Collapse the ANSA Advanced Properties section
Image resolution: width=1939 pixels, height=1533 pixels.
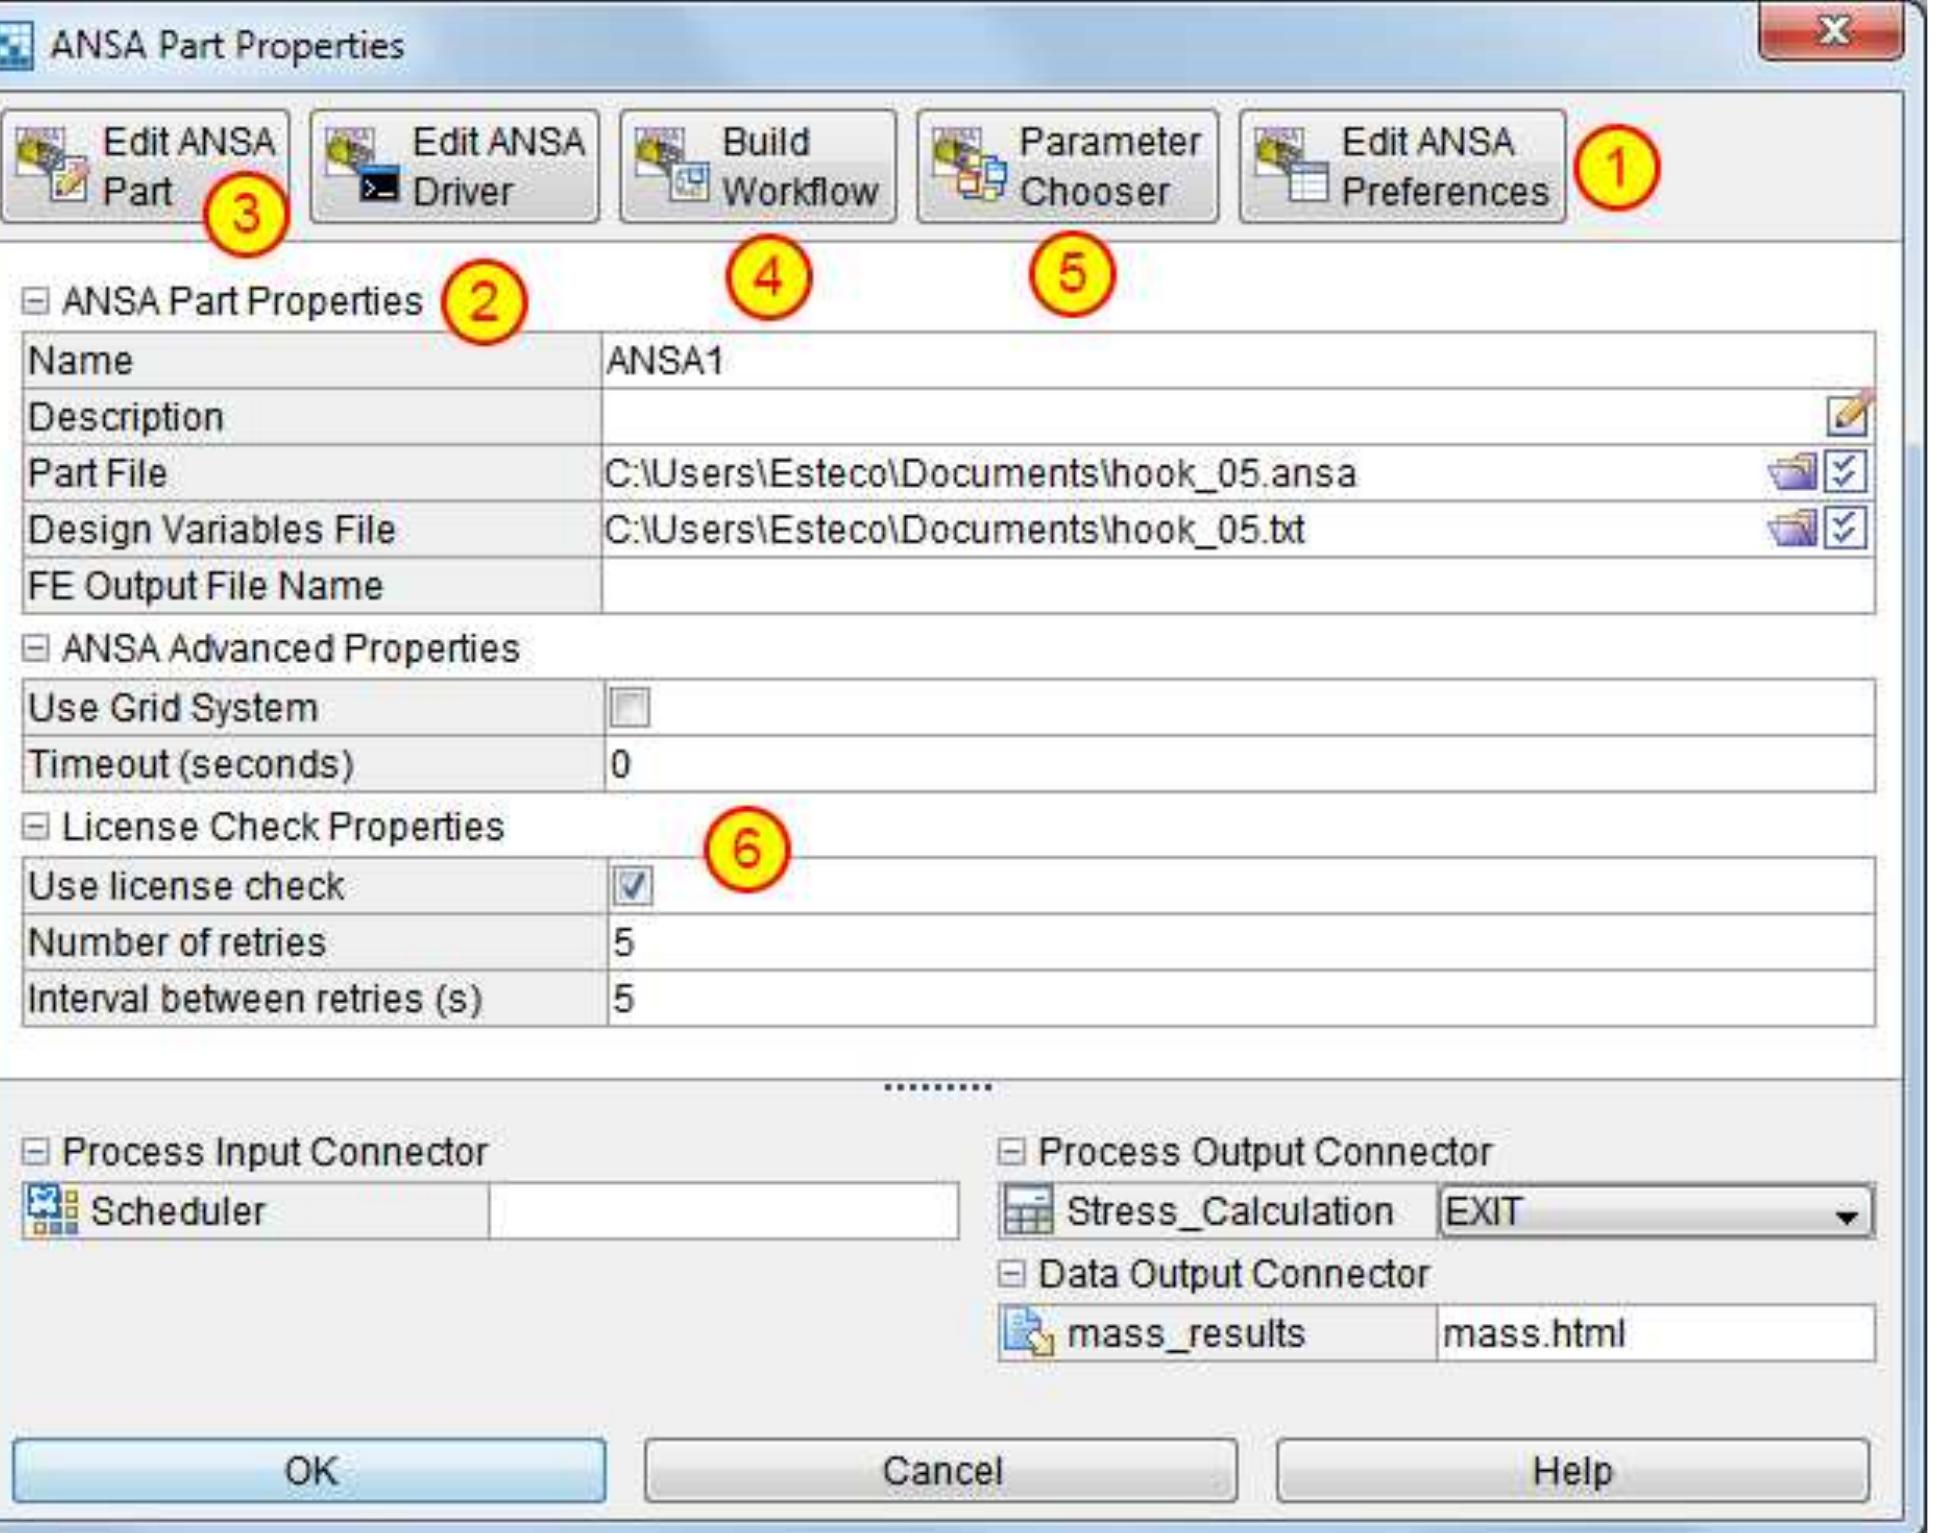(x=35, y=648)
